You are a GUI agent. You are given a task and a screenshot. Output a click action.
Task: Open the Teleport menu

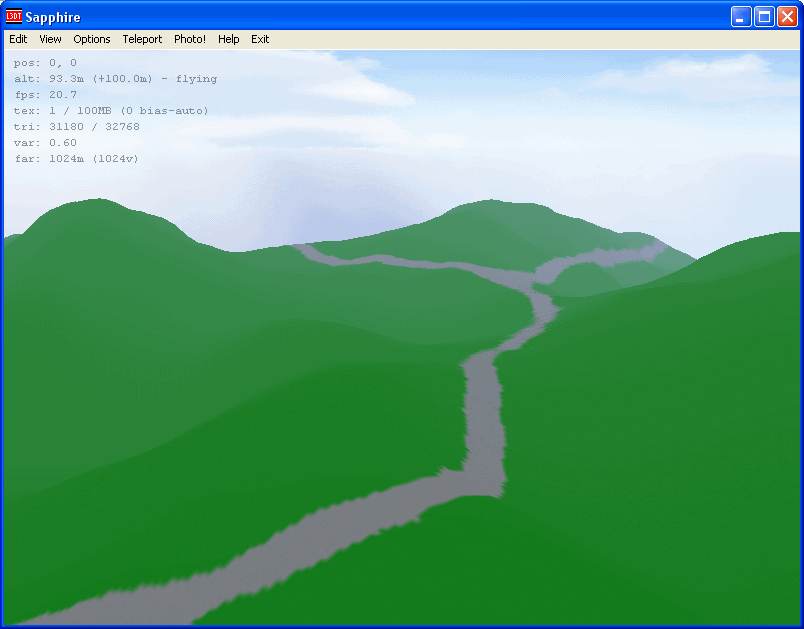coord(142,39)
